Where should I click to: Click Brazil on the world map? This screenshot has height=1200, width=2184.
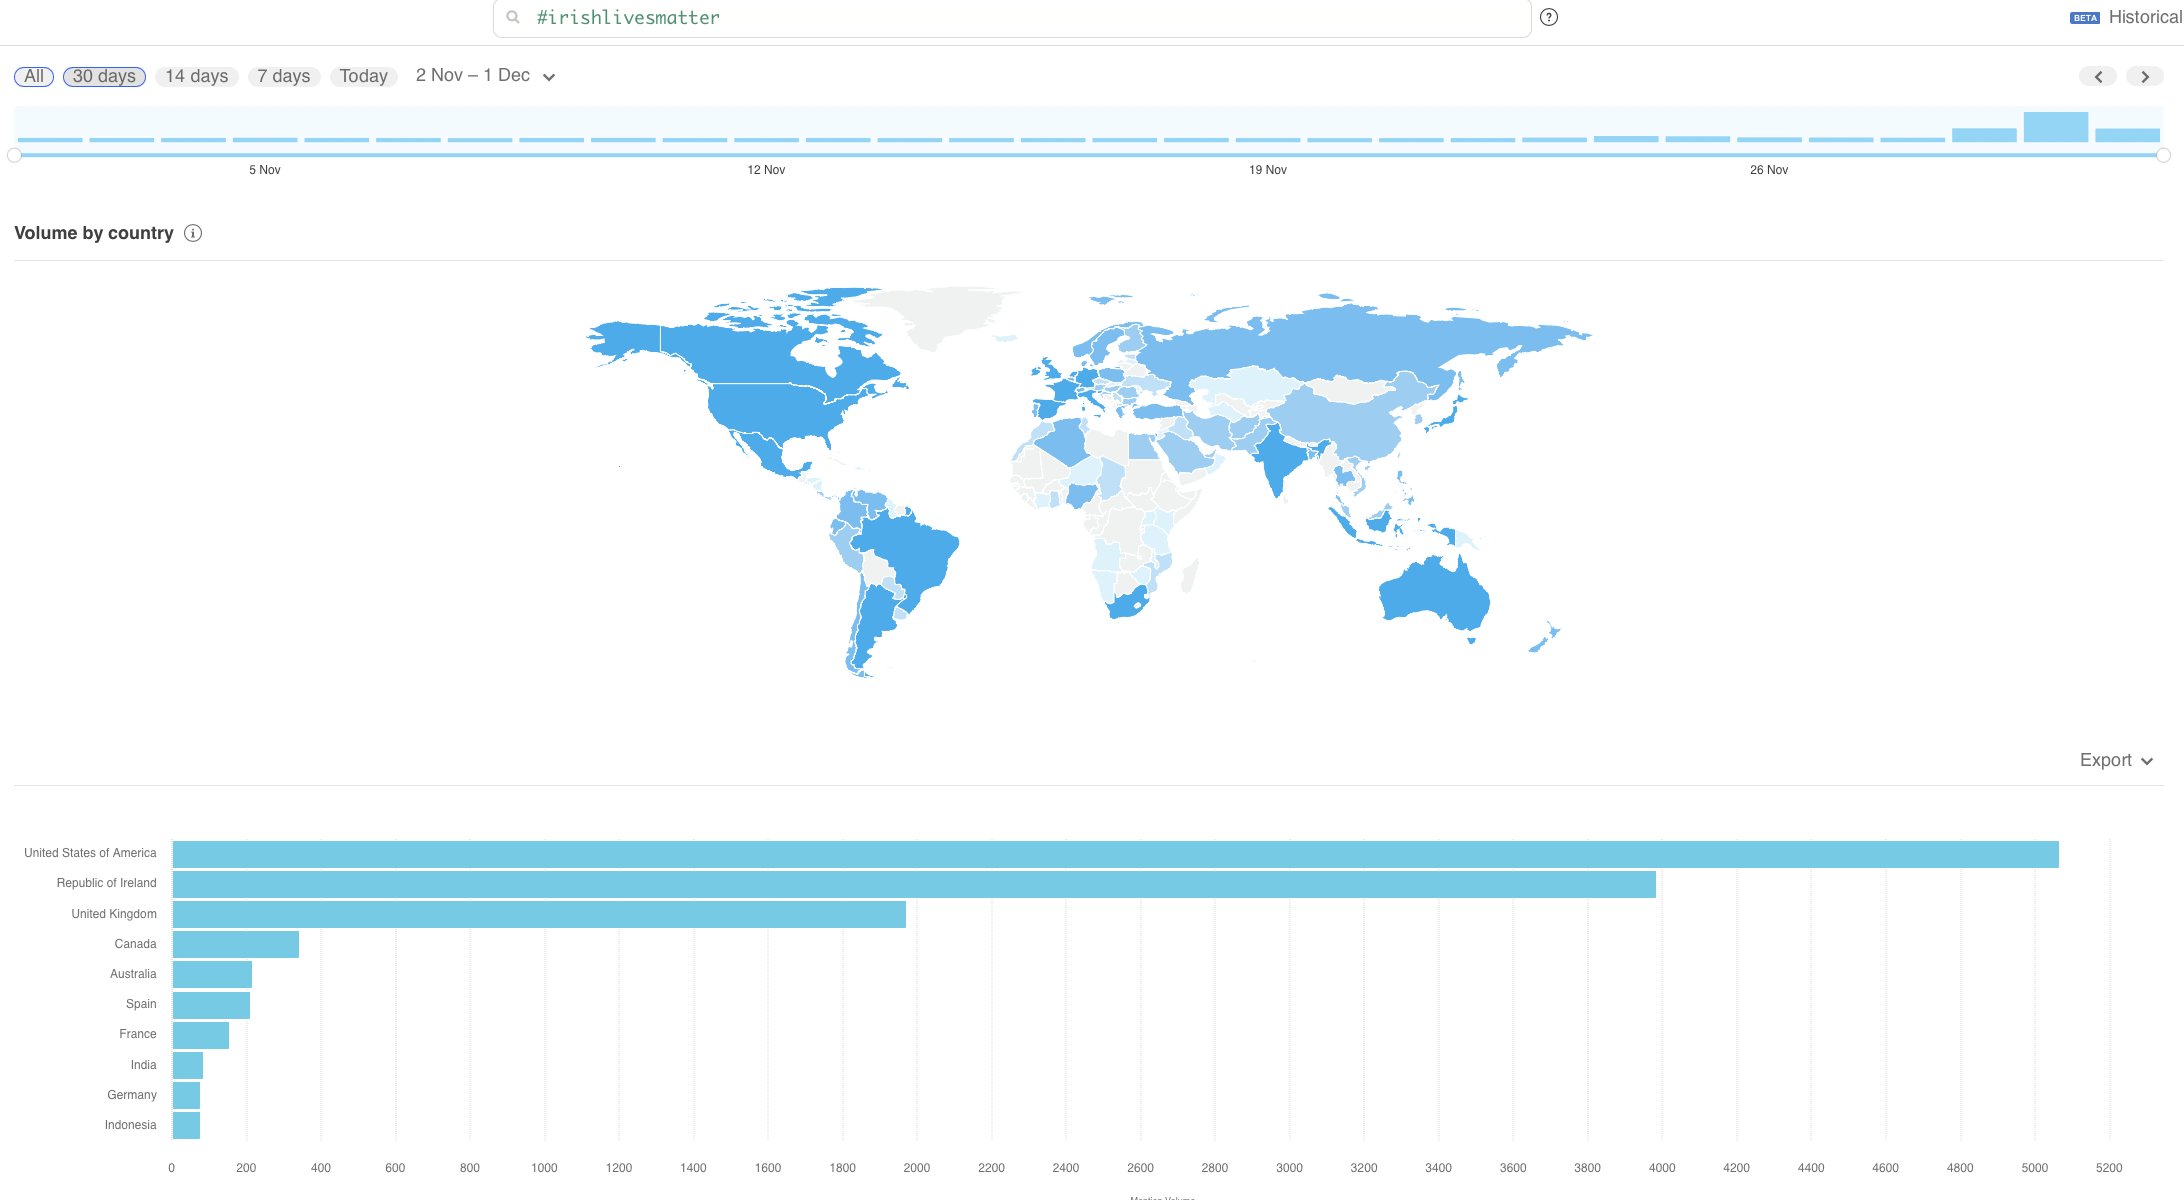pos(910,555)
